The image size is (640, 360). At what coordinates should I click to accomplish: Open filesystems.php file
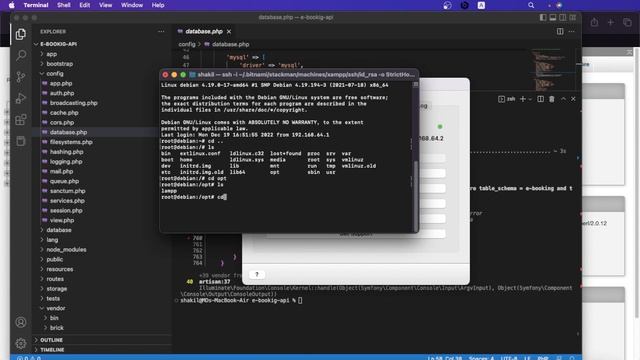point(71,142)
